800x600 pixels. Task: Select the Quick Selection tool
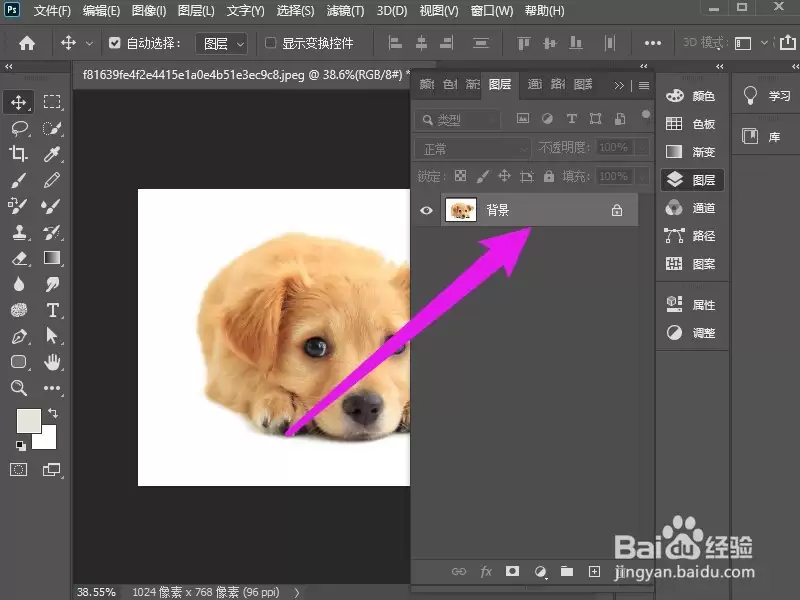pos(52,128)
